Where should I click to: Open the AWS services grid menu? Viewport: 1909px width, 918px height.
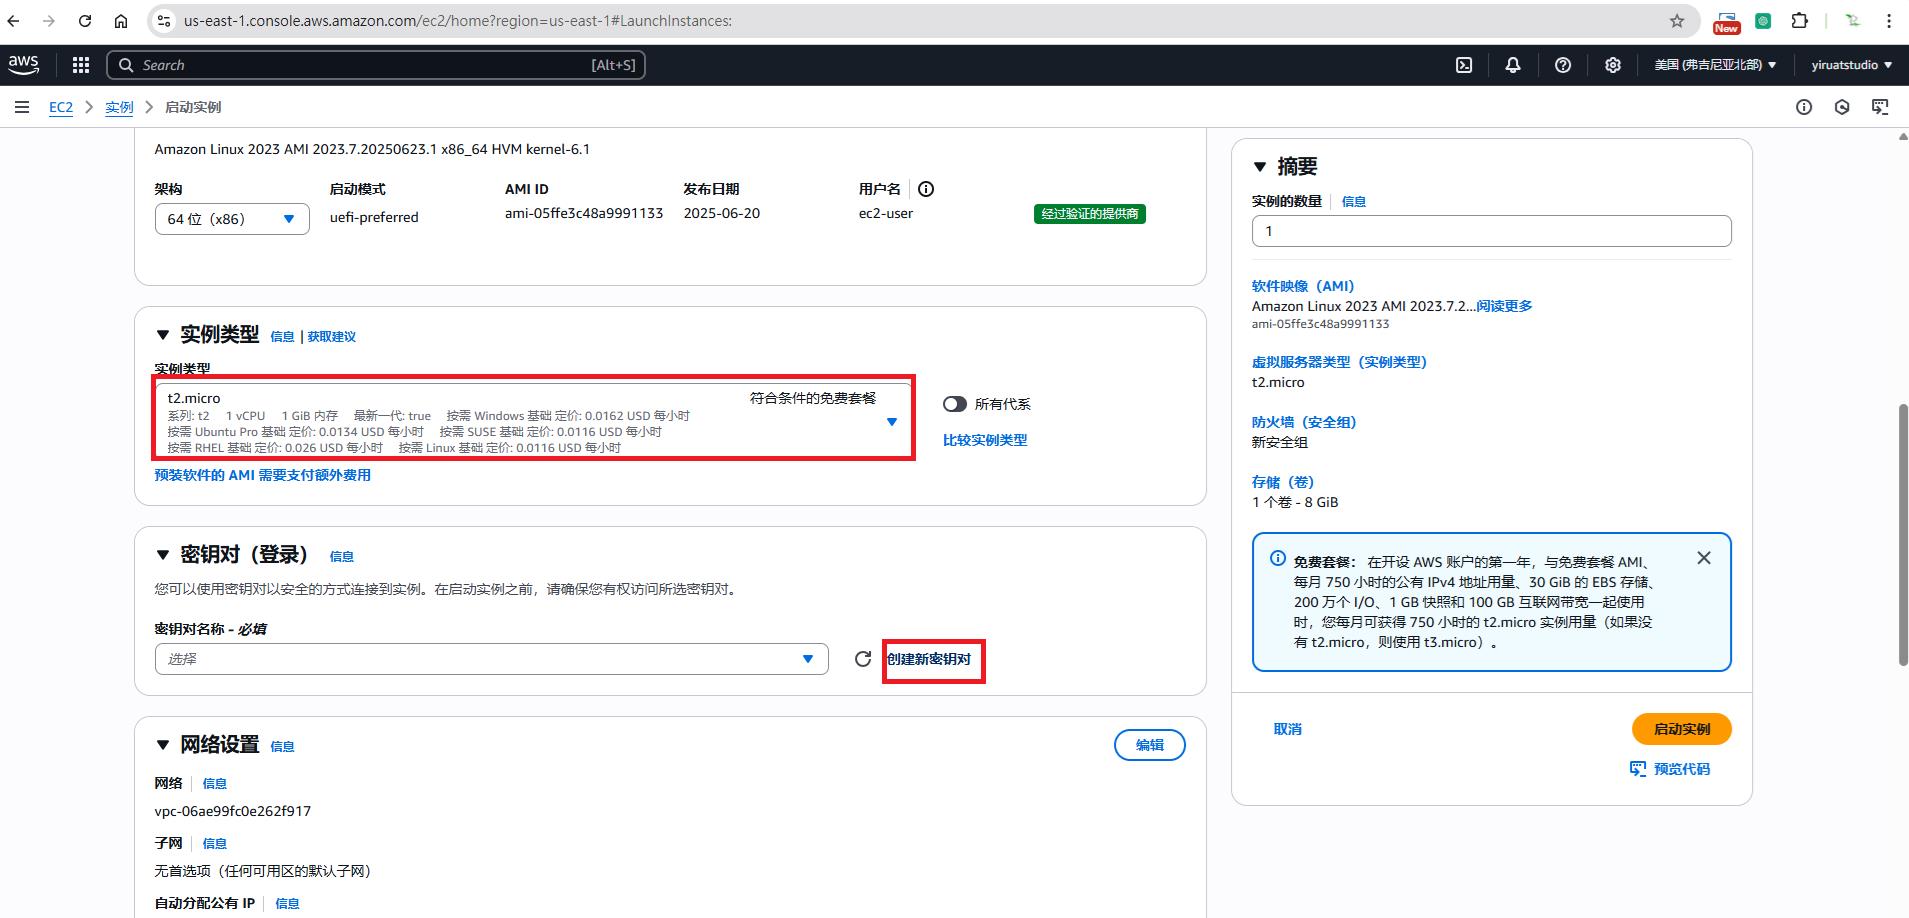coord(81,65)
